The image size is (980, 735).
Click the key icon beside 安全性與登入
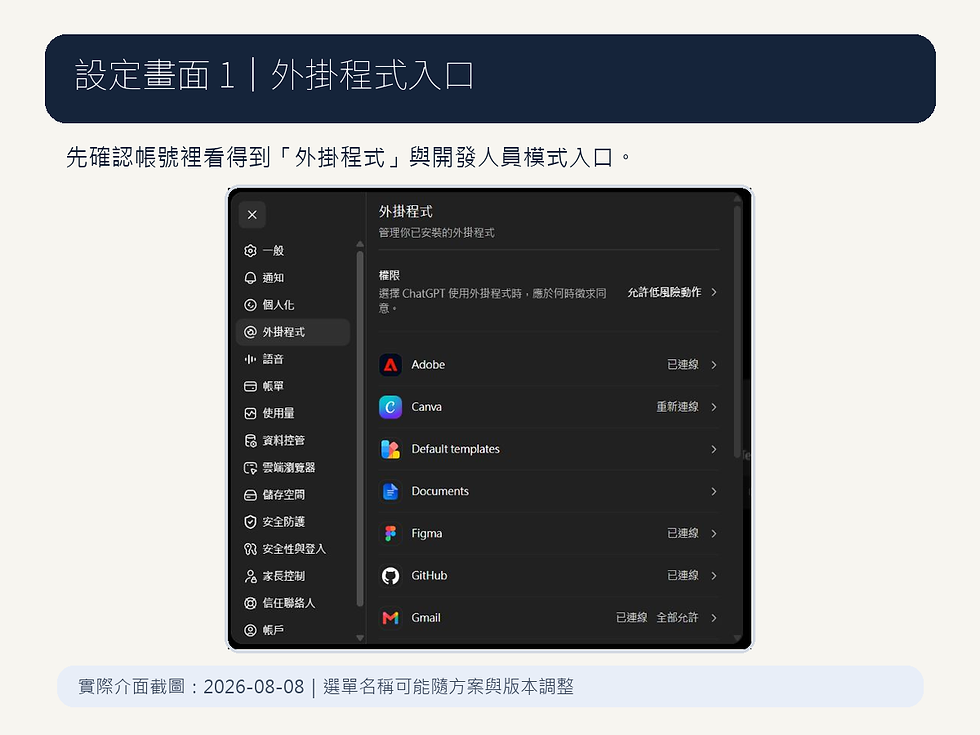(x=250, y=549)
